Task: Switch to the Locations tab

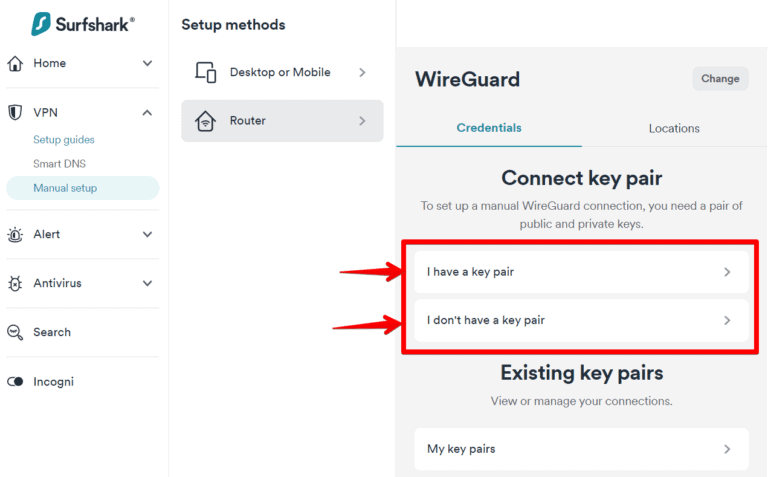Action: coord(674,129)
